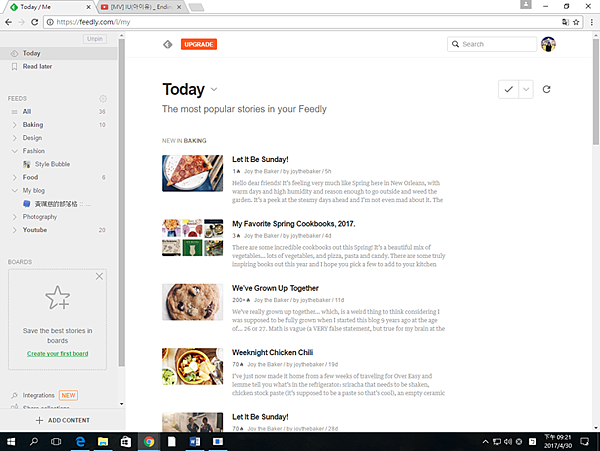600x451 pixels.
Task: Click the Upgrade button
Action: 199,44
